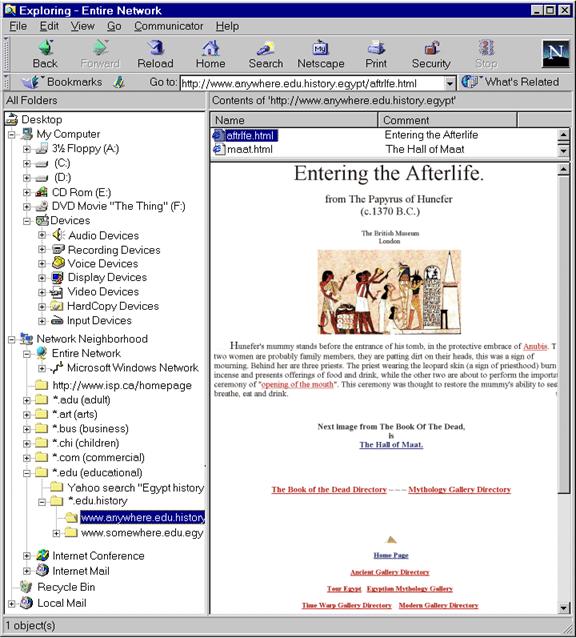Open the Search toolbar icon
Viewport: 576px width, 638px height.
click(x=266, y=48)
